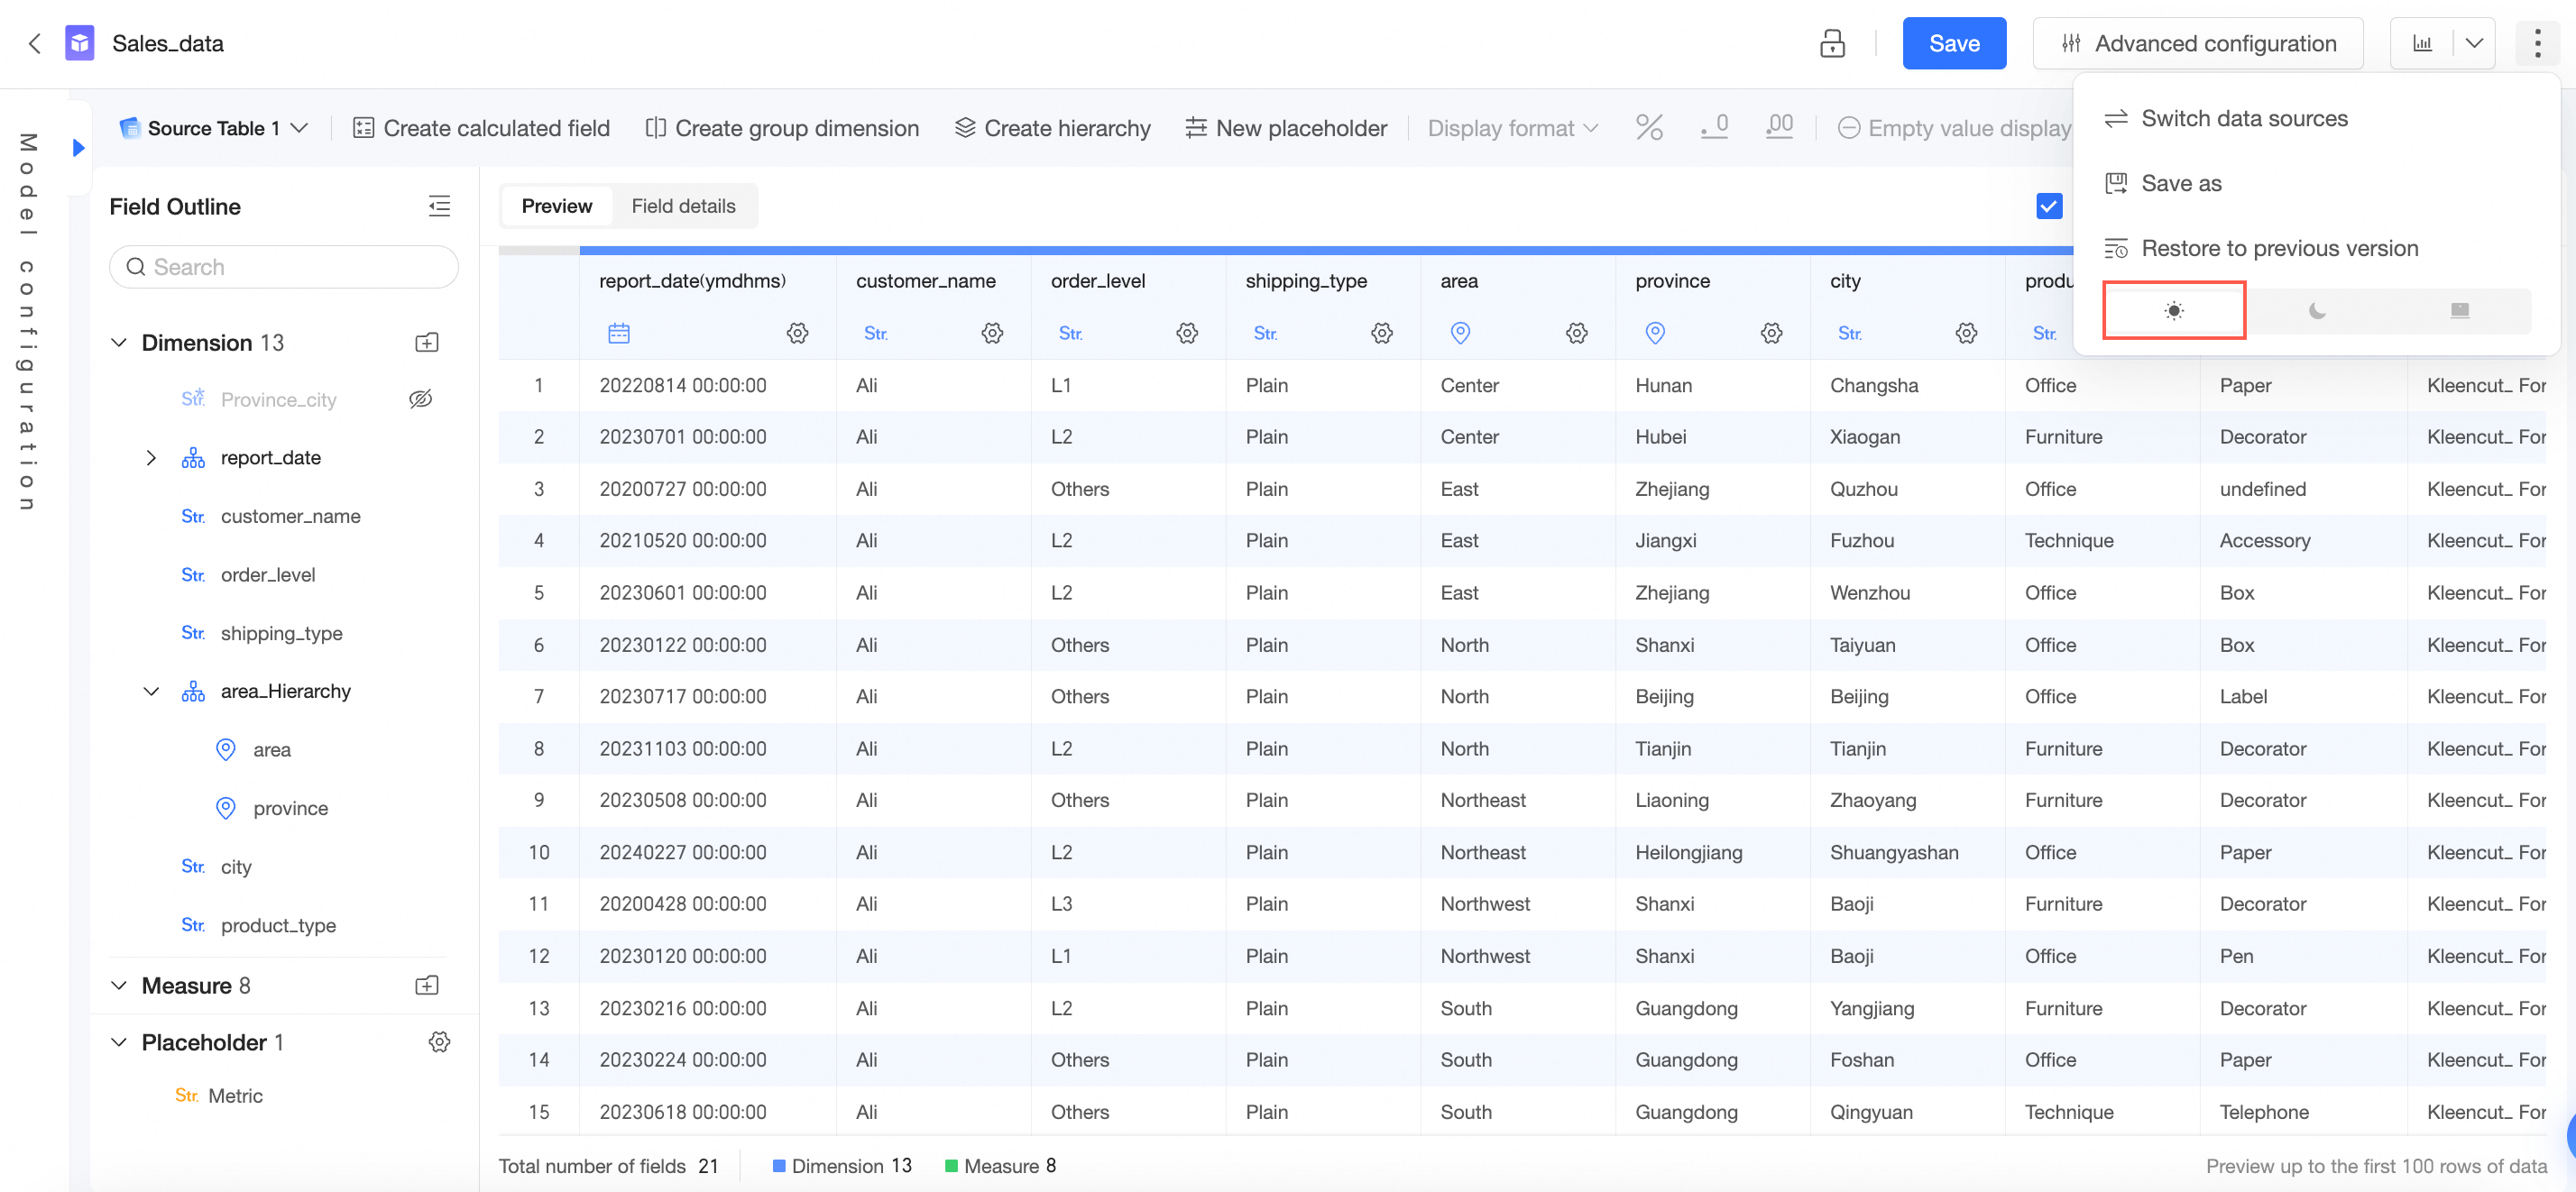This screenshot has width=2576, height=1192.
Task: Click the field Search box
Action: click(x=284, y=267)
